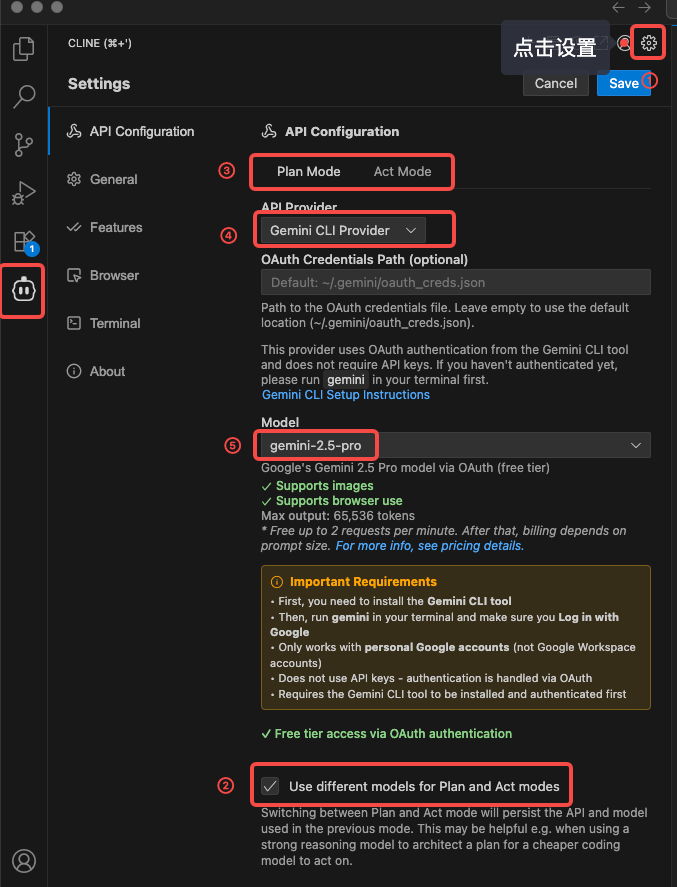Image resolution: width=677 pixels, height=887 pixels.
Task: Navigate forward with the right arrow
Action: coord(645,7)
